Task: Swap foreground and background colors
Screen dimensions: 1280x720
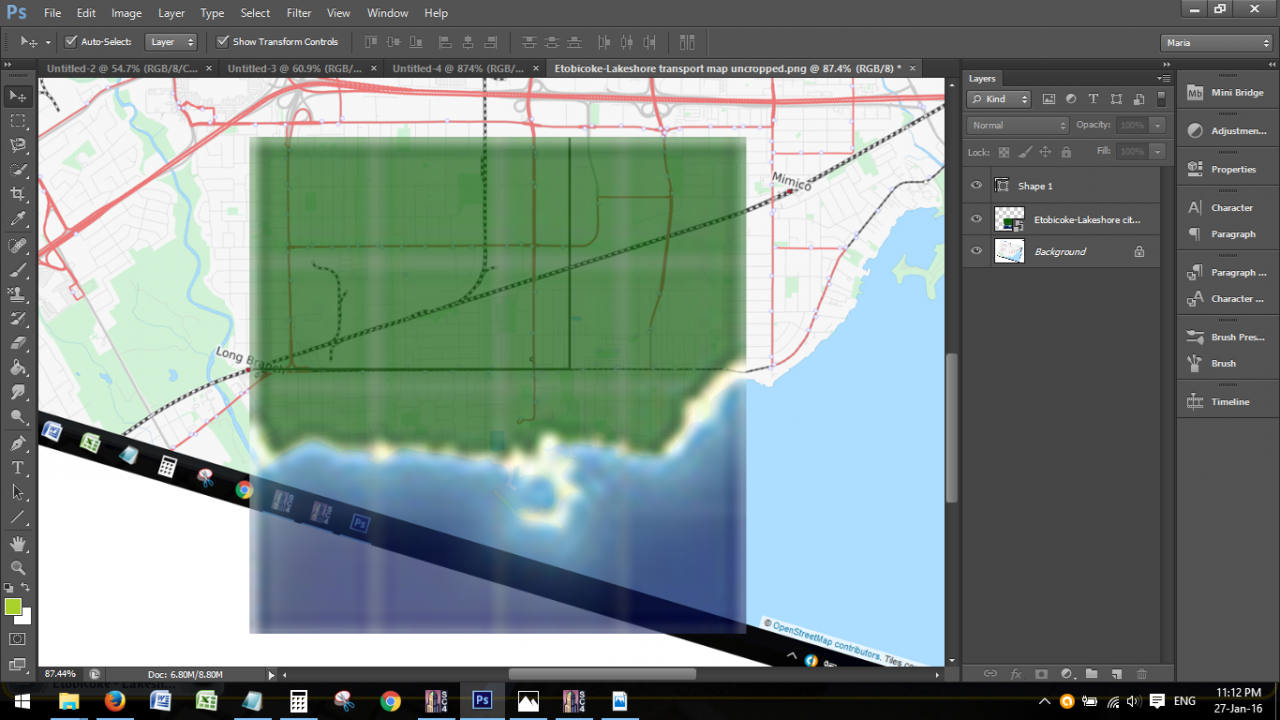Action: (x=26, y=587)
